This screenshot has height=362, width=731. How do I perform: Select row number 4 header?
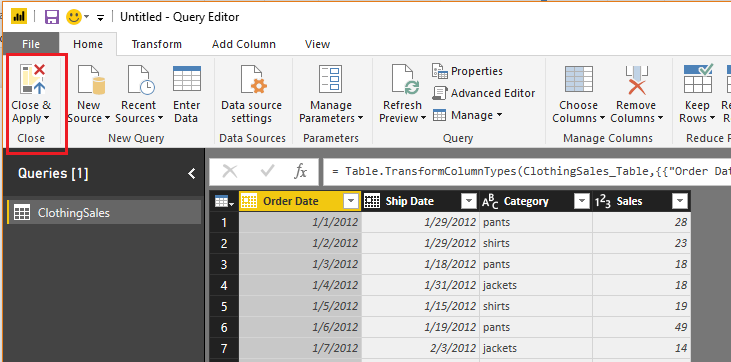224,285
